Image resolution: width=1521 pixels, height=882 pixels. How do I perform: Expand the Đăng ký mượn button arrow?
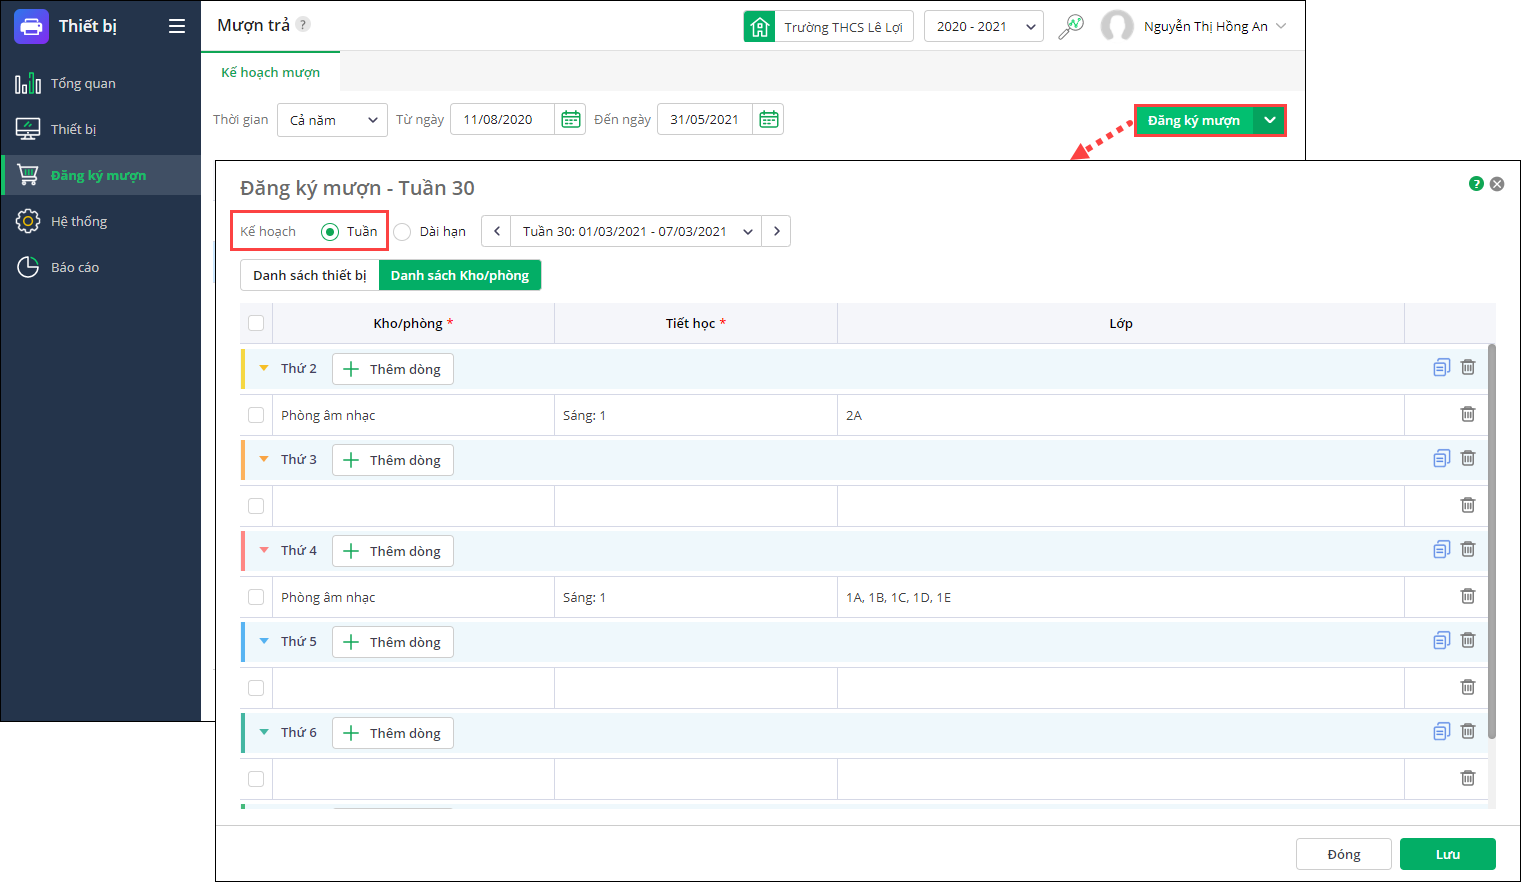(x=1269, y=120)
